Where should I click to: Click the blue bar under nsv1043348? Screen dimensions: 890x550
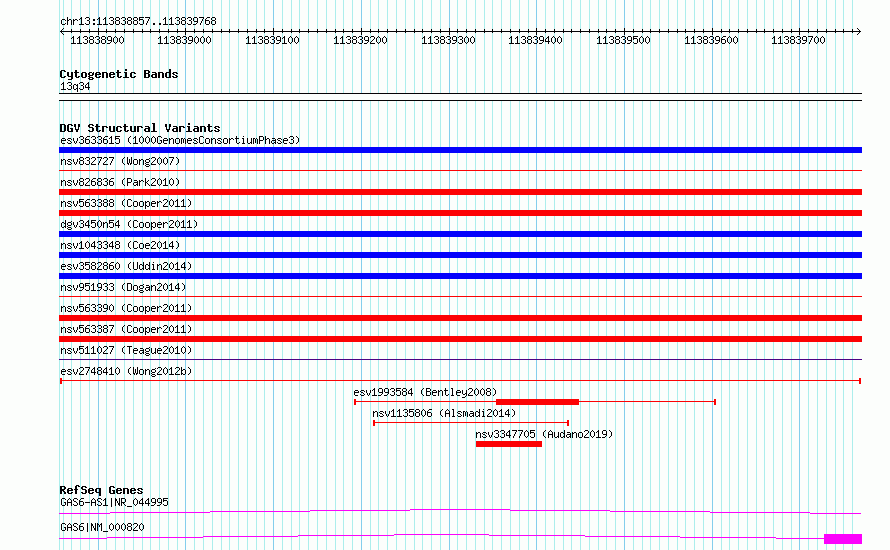(x=460, y=255)
